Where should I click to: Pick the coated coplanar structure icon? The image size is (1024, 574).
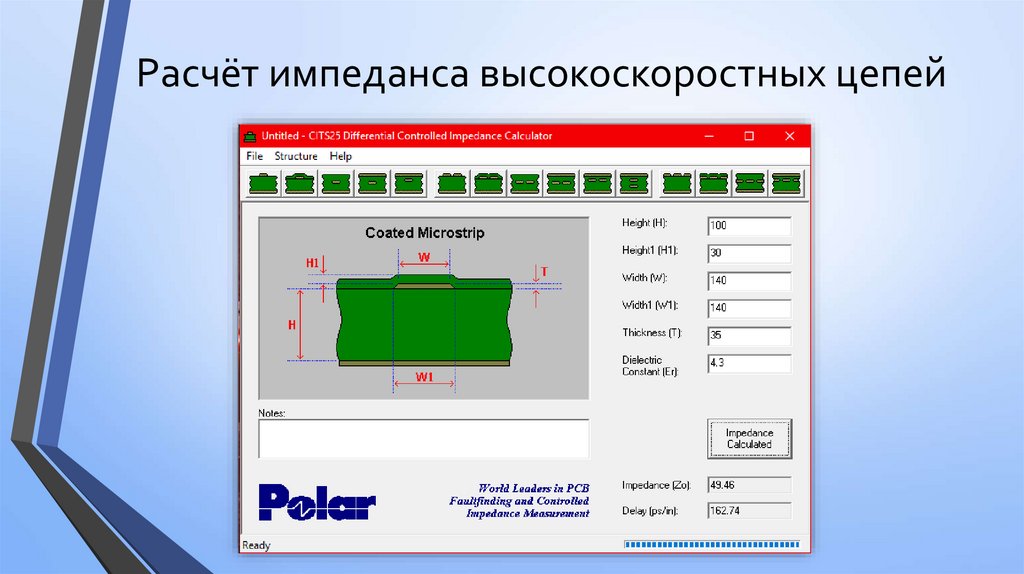714,183
